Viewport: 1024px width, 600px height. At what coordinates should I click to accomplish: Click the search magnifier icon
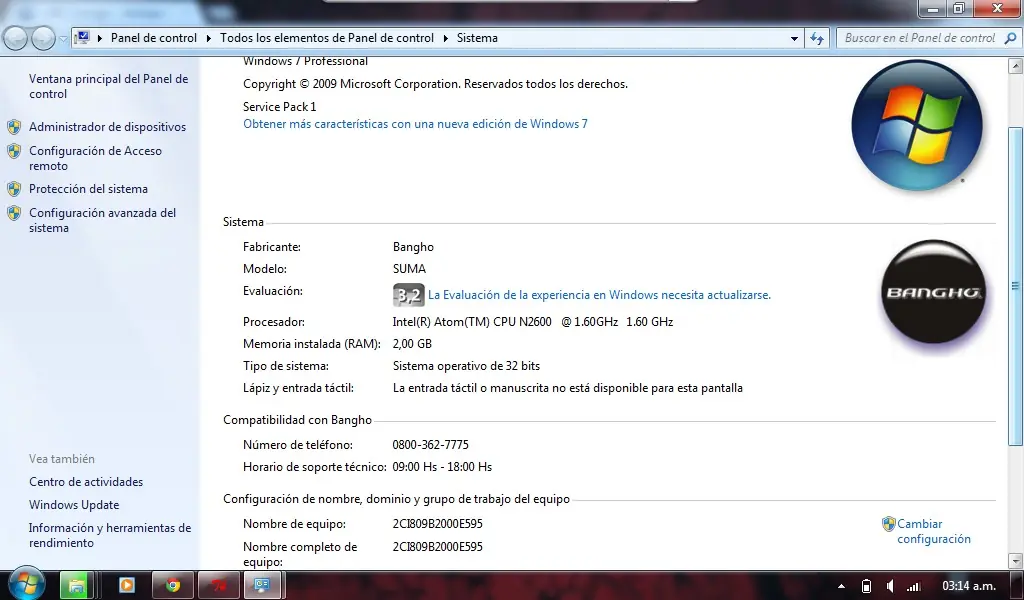1010,39
